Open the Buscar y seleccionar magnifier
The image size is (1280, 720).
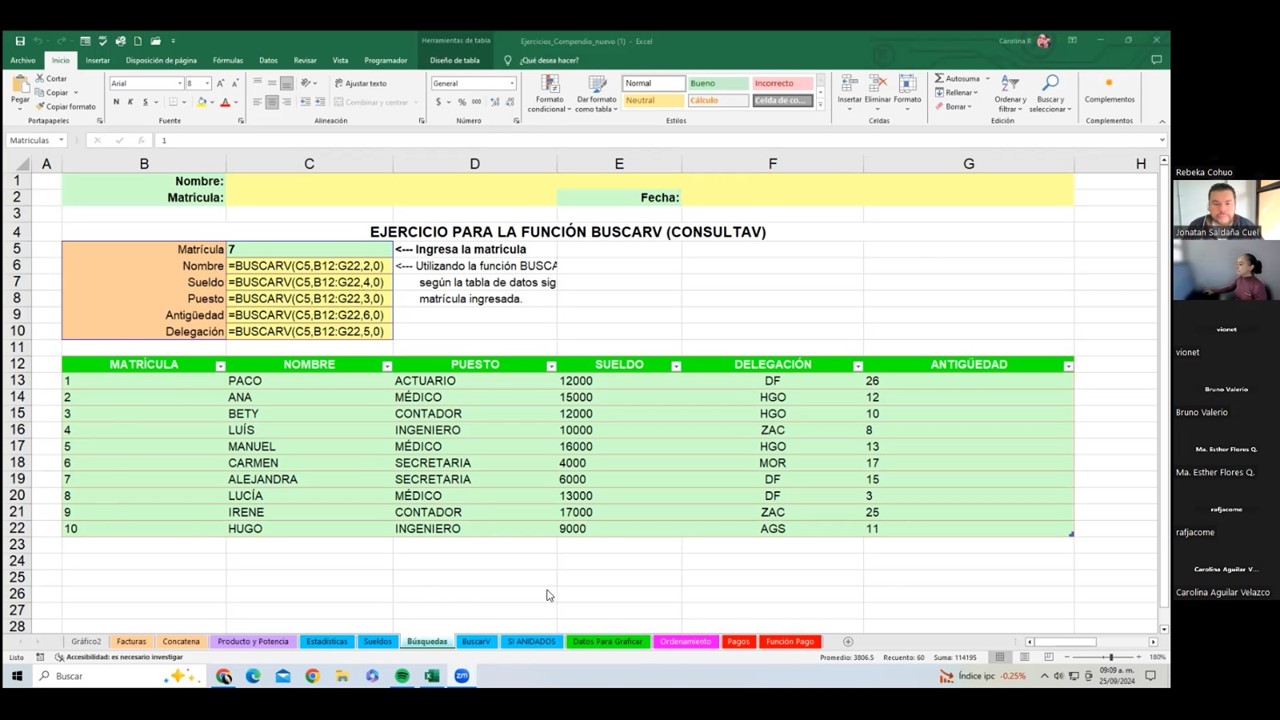[1050, 91]
